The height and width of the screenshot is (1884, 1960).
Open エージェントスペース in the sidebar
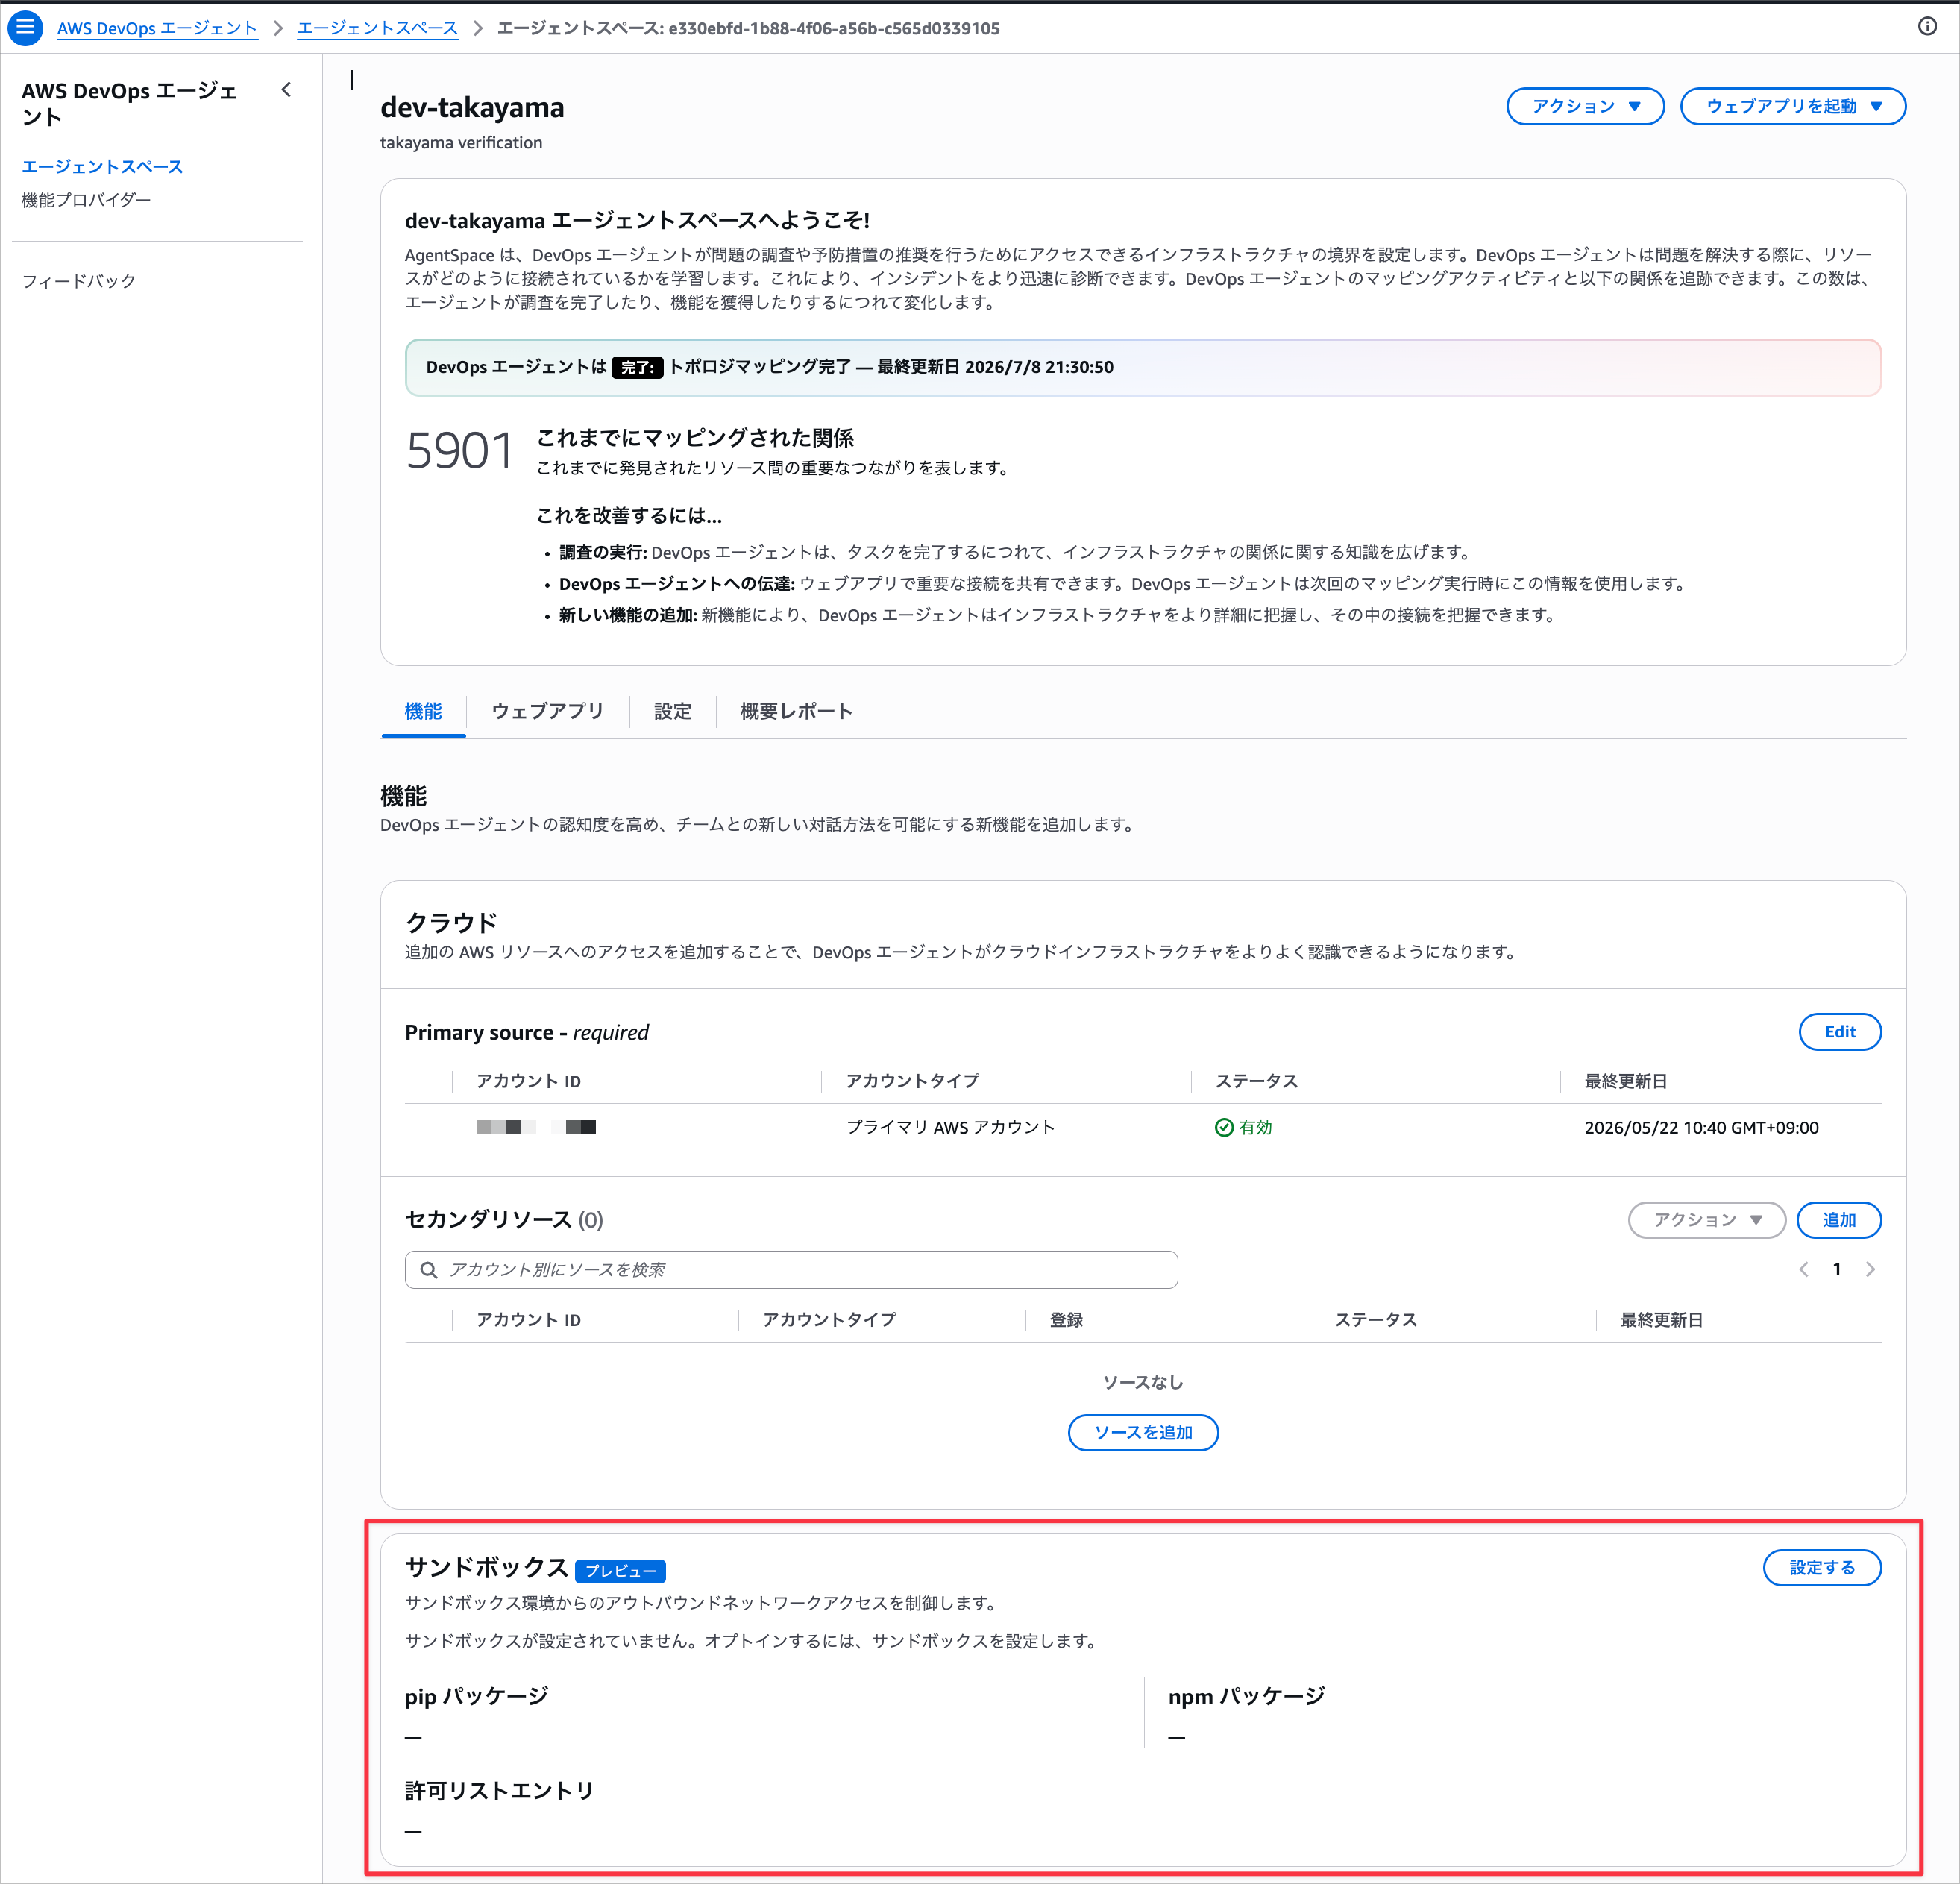(102, 166)
